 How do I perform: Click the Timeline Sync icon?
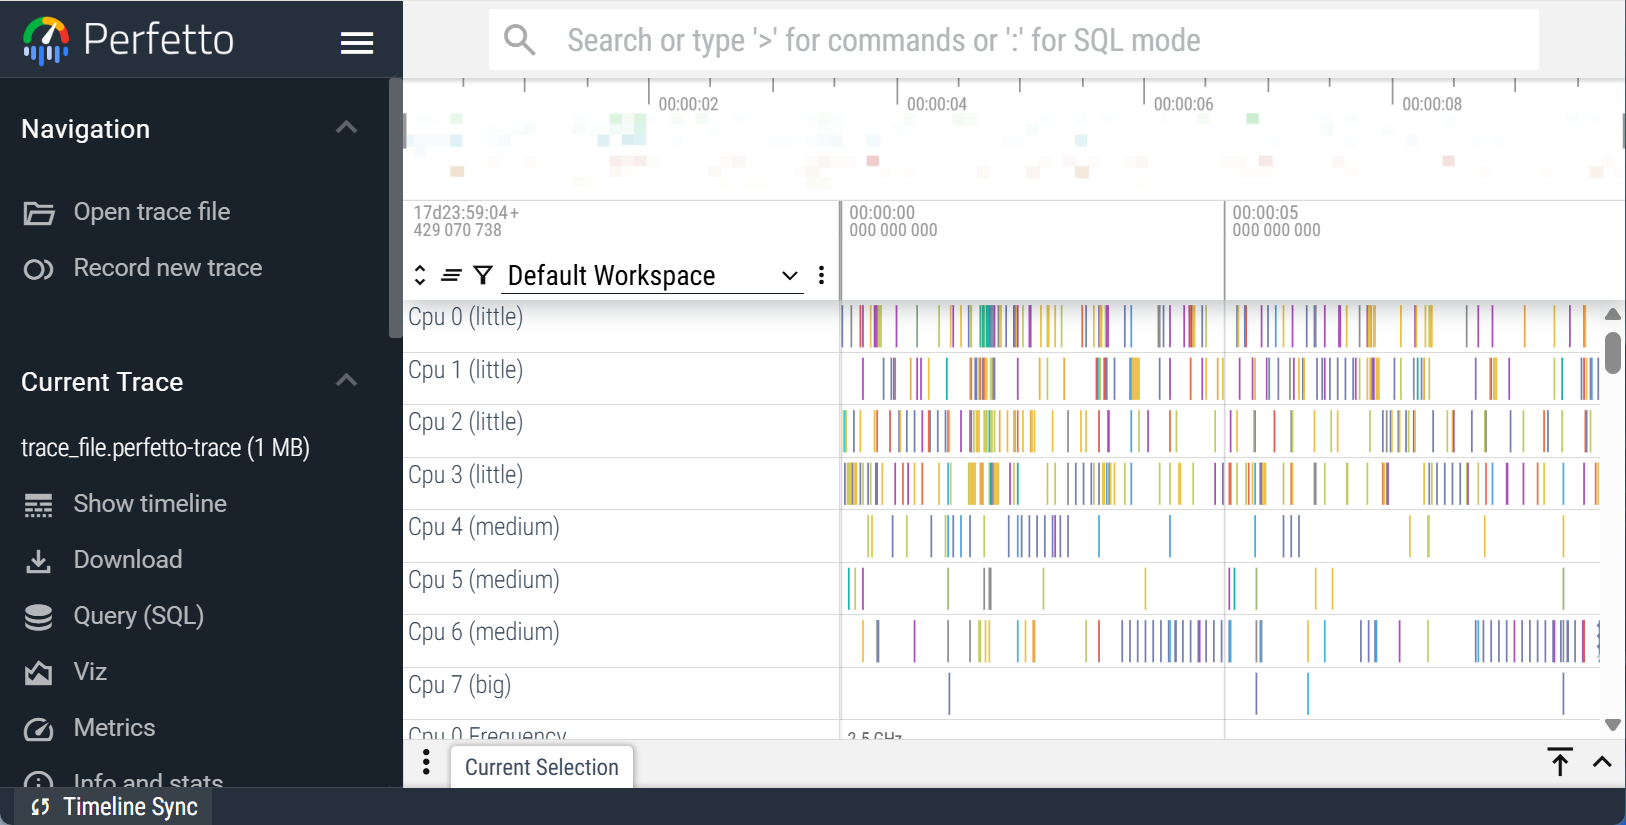pos(40,807)
